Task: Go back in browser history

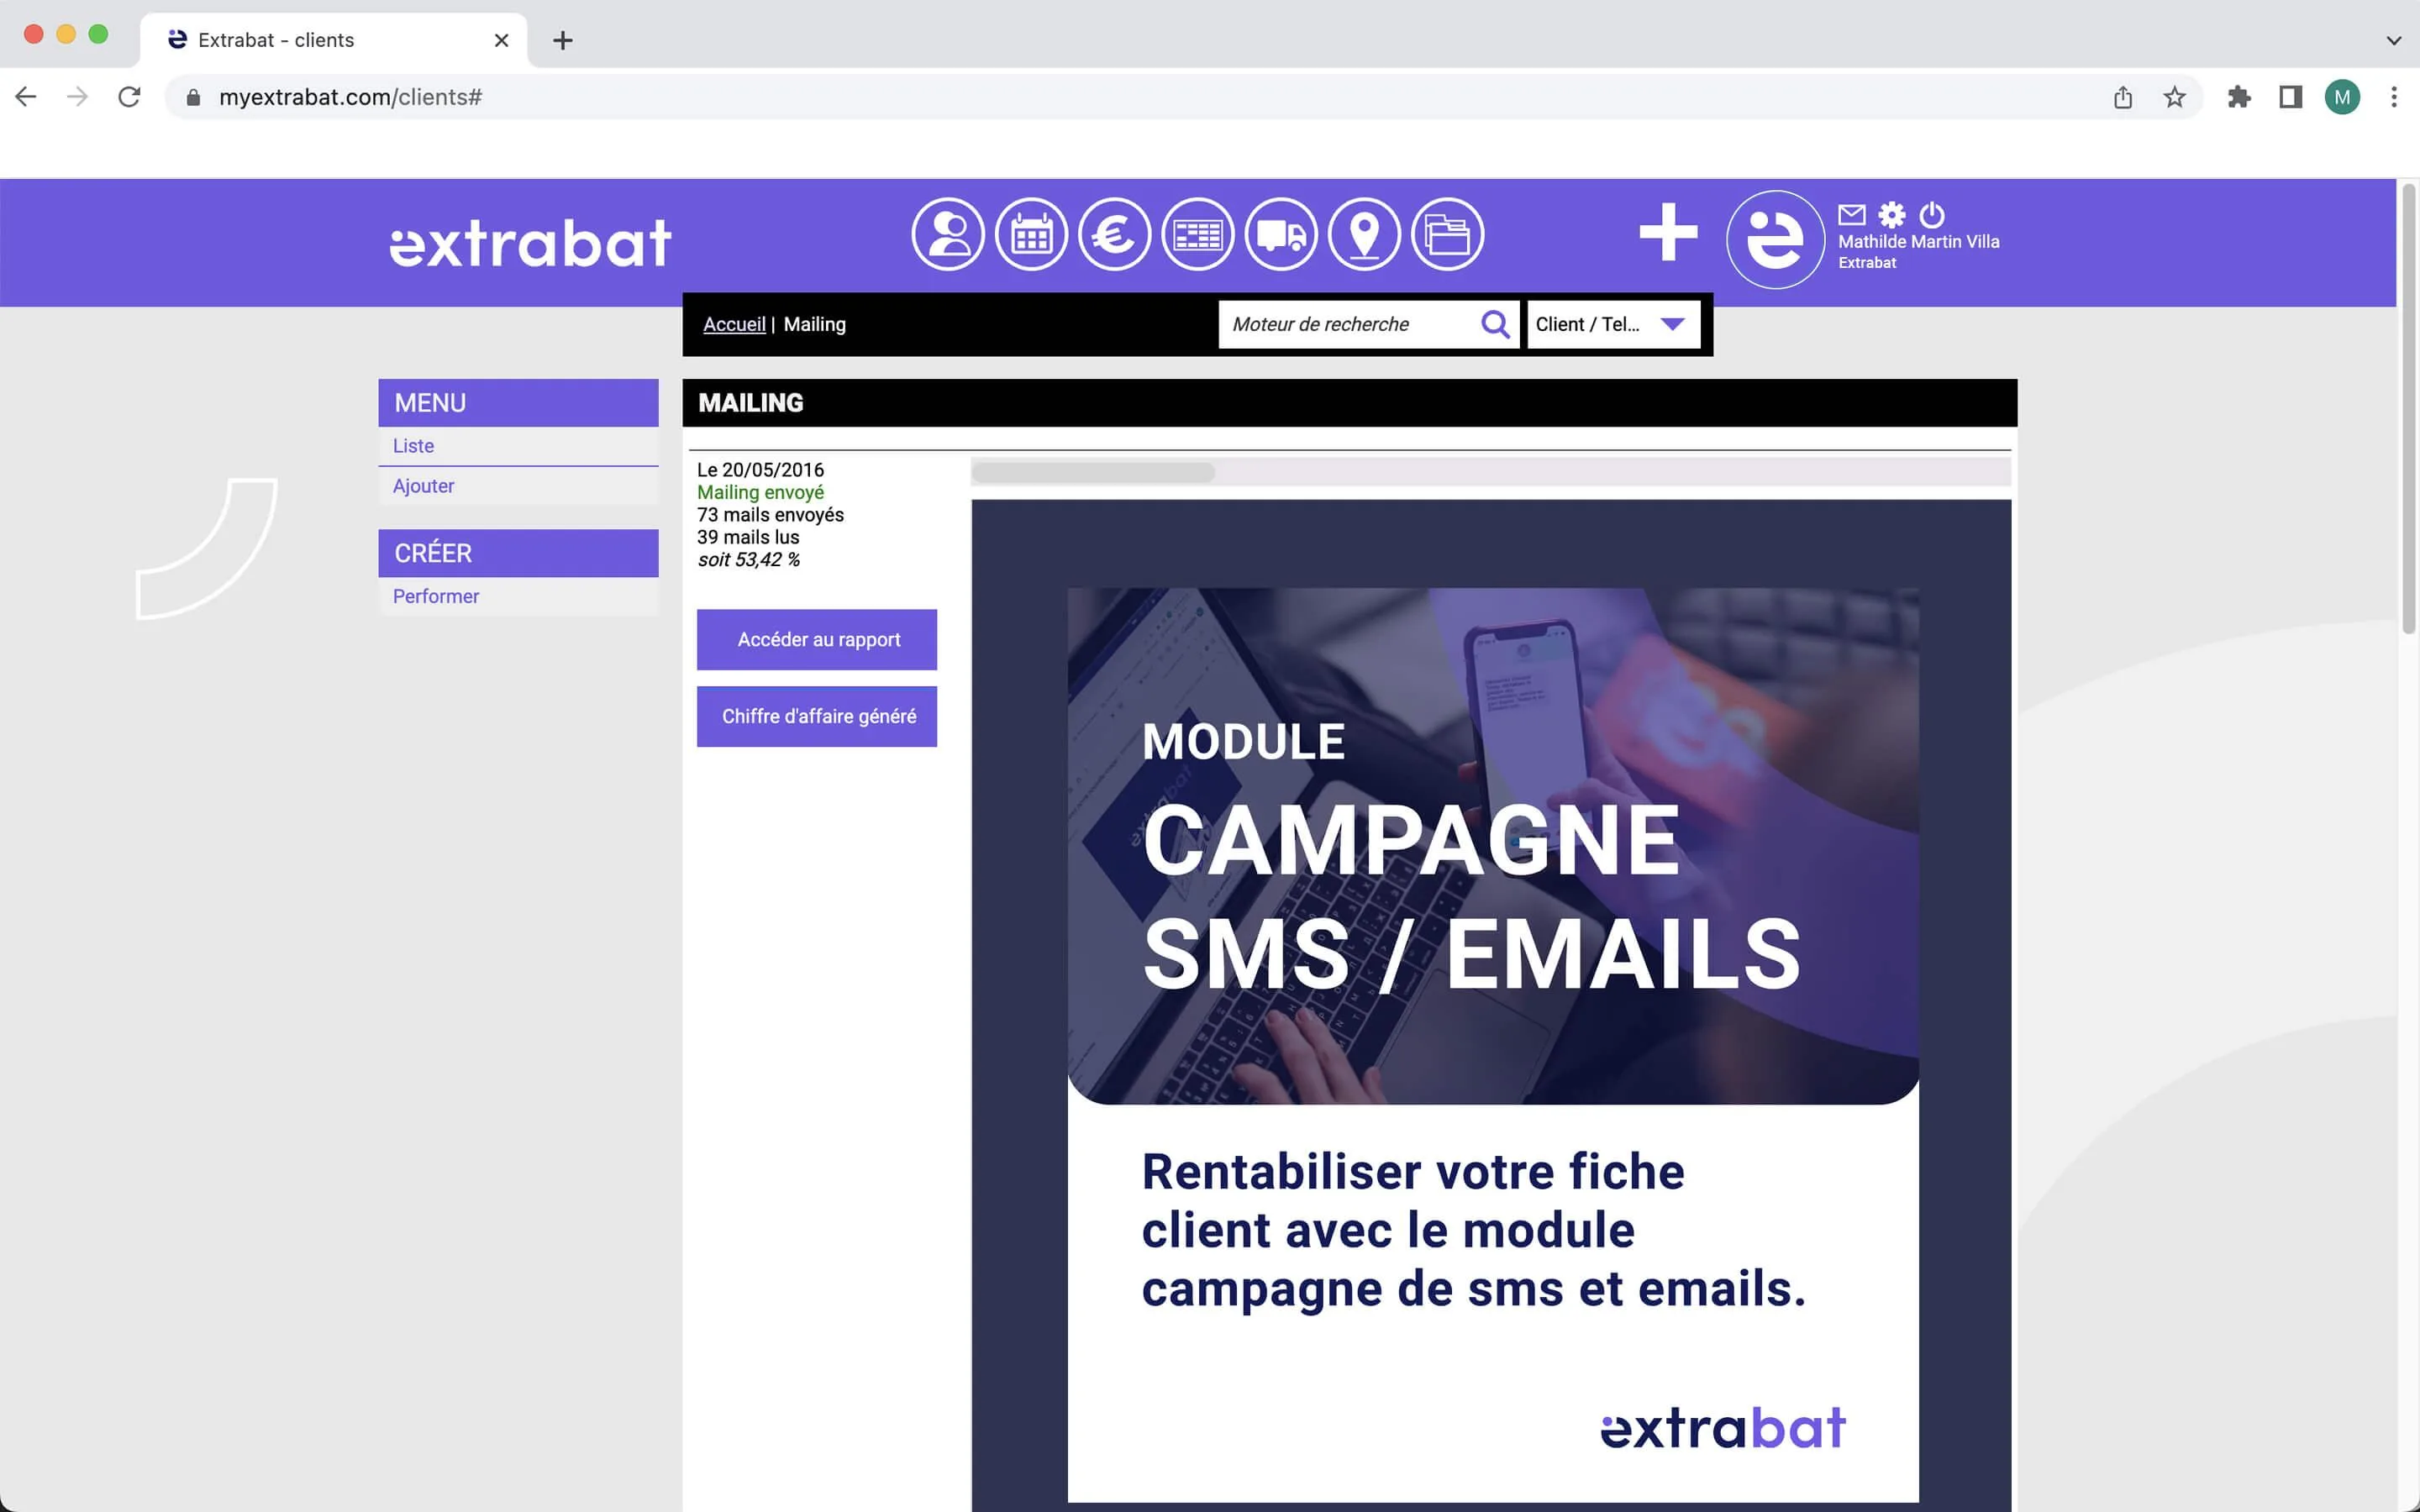Action: [x=26, y=97]
